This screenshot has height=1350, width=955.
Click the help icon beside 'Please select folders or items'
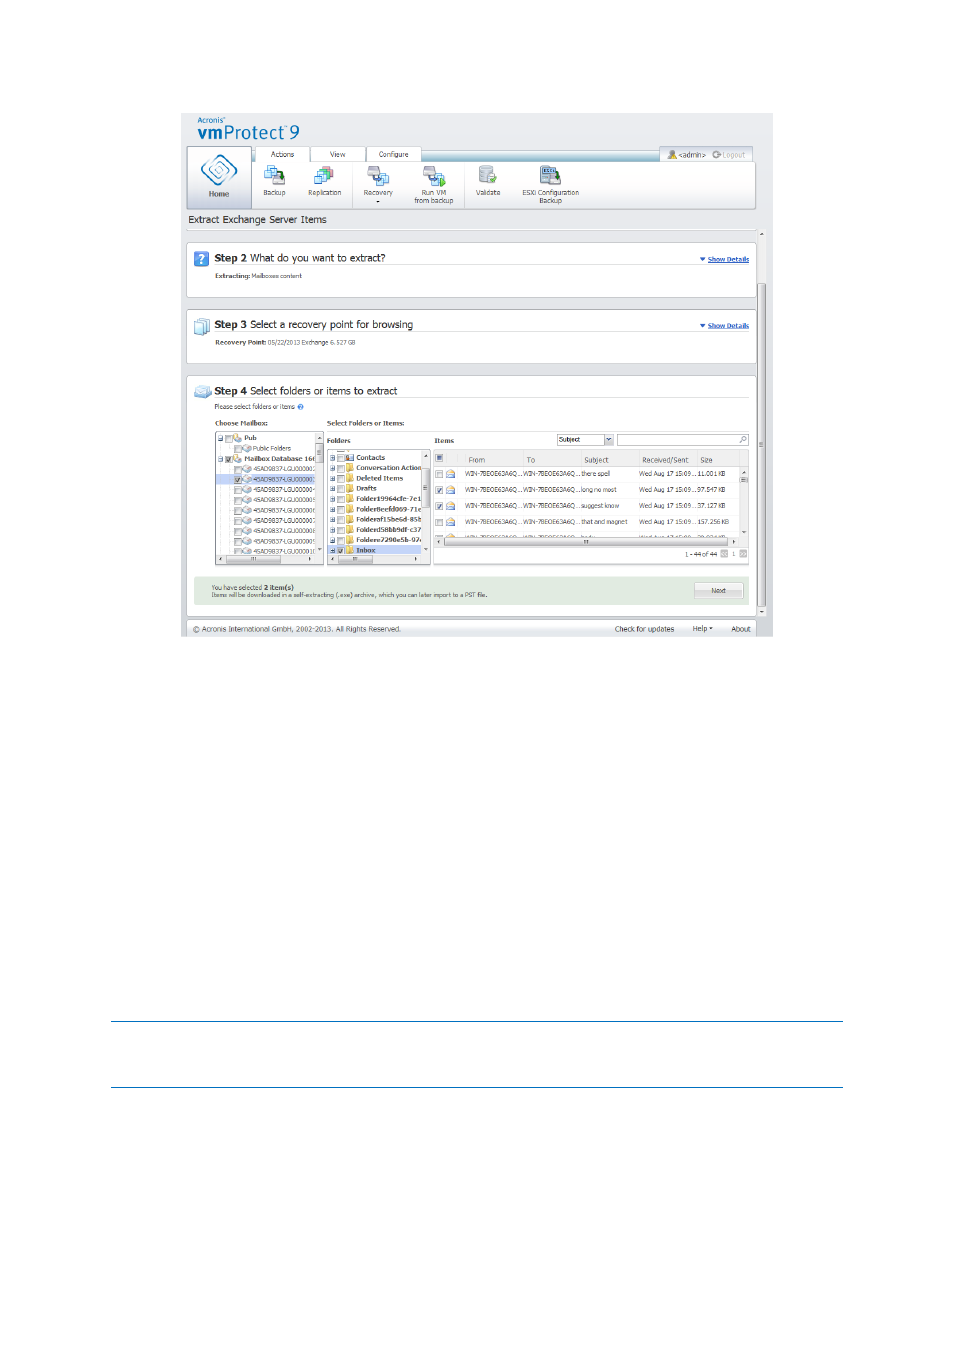click(300, 407)
